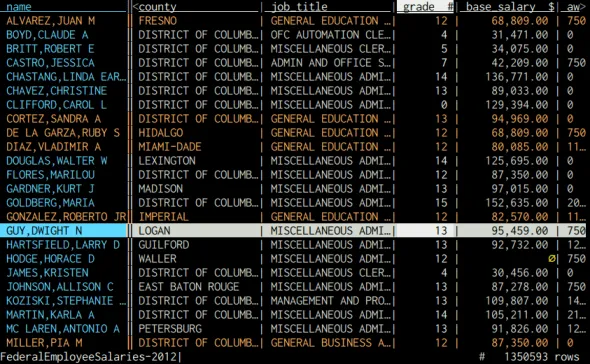The image size is (590, 364).
Task: Click the FRESNO county cell
Action: click(x=157, y=21)
